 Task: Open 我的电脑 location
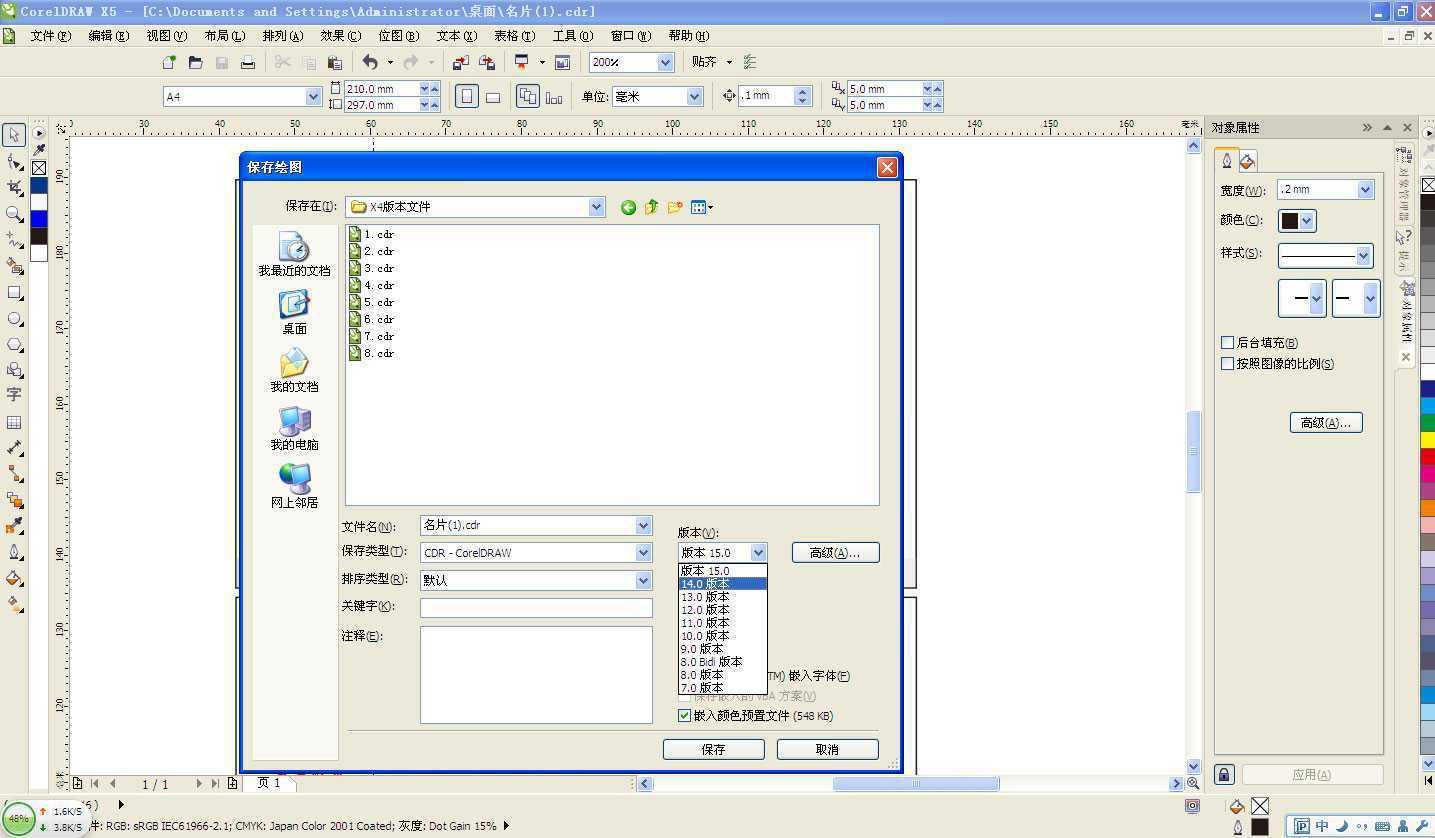[294, 429]
